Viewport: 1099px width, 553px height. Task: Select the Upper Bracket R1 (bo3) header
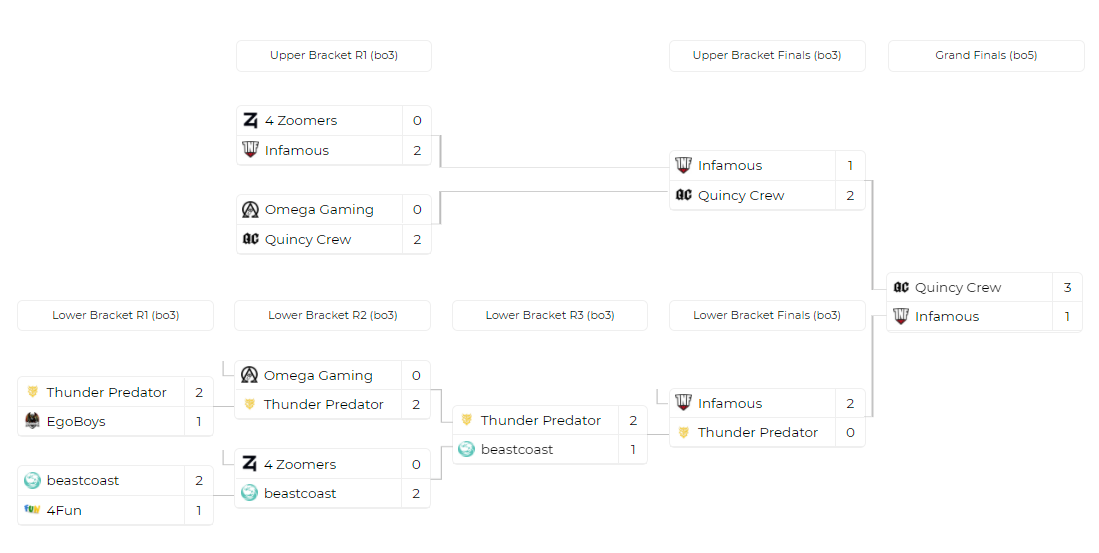point(334,56)
